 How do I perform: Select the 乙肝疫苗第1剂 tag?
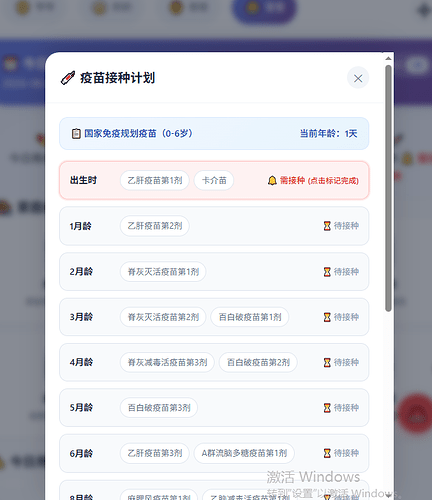click(155, 180)
